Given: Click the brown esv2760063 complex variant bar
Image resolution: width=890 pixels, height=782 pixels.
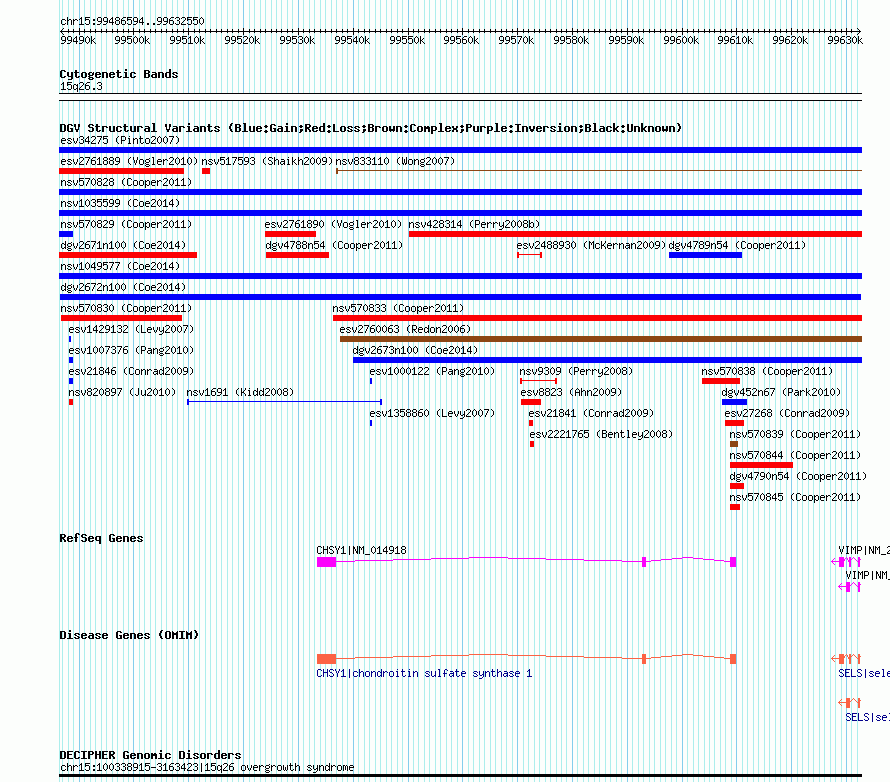Looking at the screenshot, I should click(x=601, y=339).
